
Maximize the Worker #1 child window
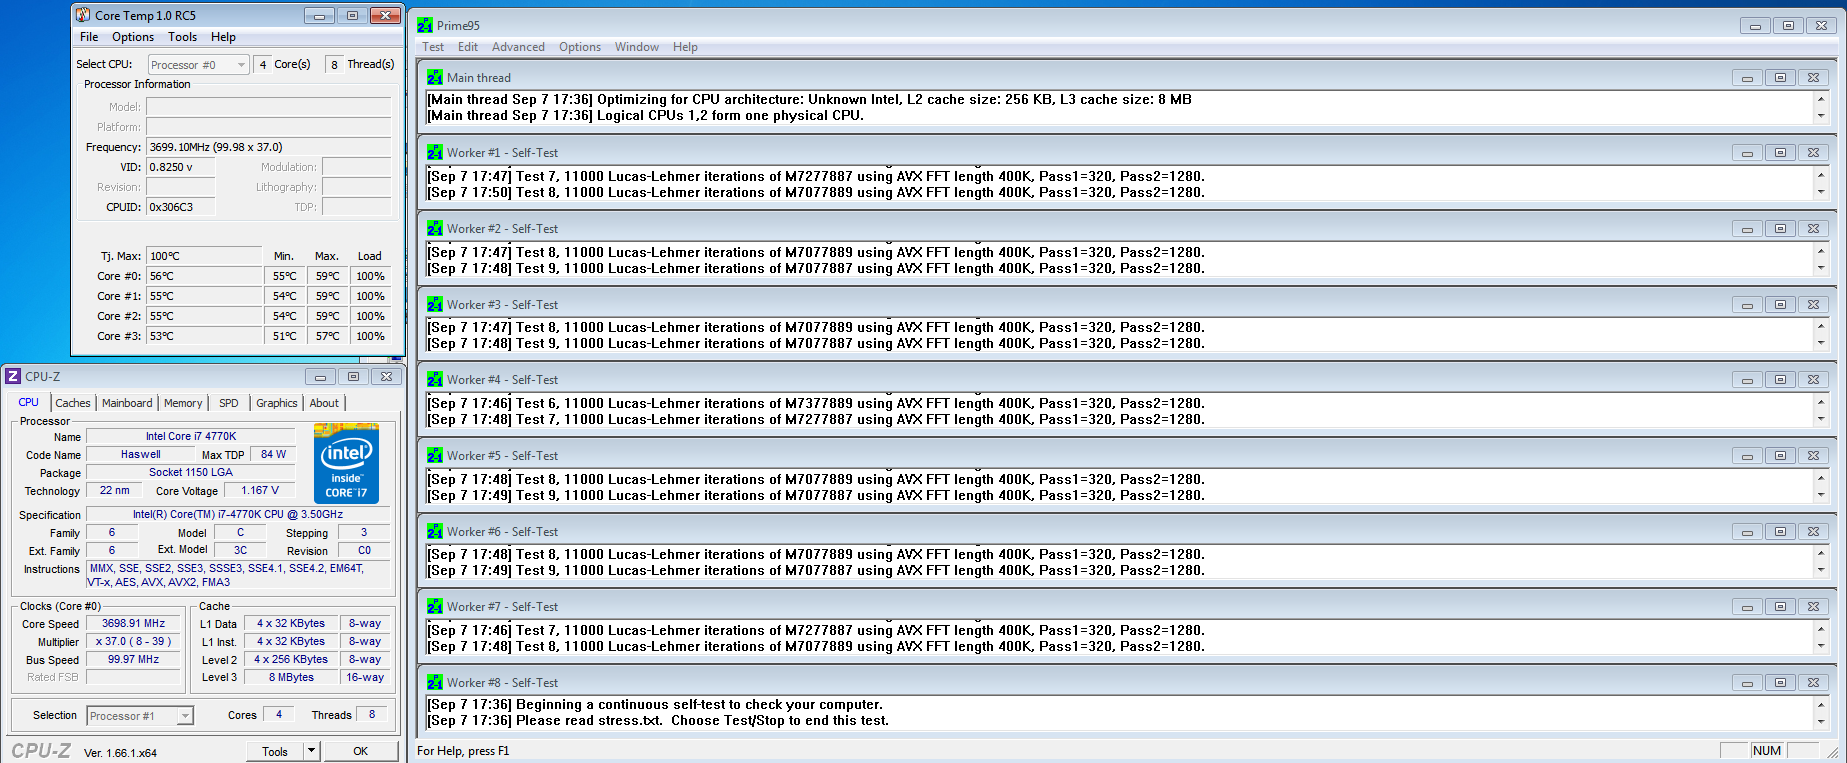[1780, 153]
